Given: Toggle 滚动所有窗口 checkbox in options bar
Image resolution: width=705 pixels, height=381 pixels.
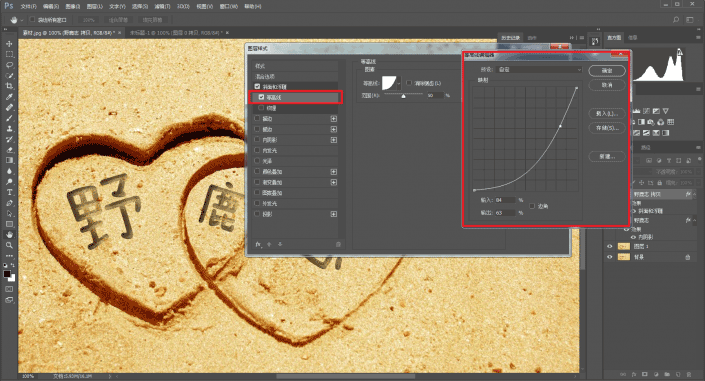Looking at the screenshot, I should click(x=32, y=20).
